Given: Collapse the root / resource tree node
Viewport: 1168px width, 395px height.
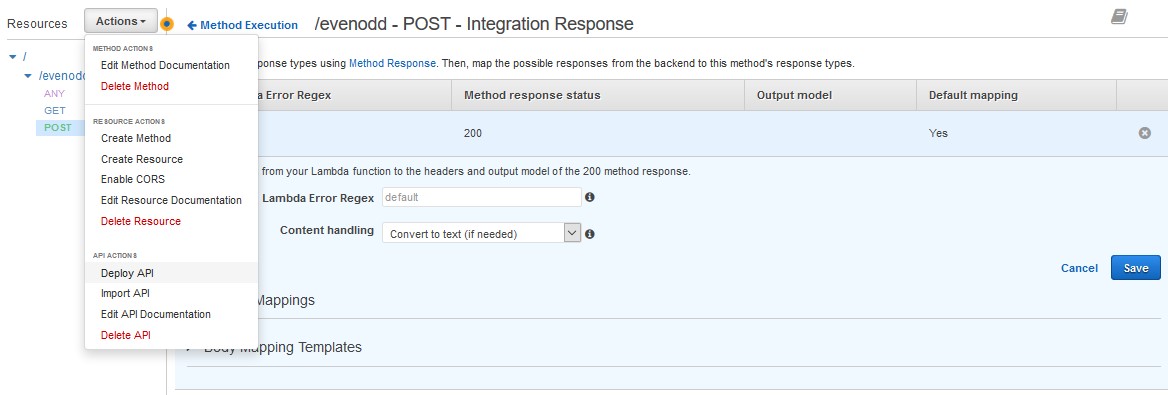Looking at the screenshot, I should click(x=13, y=57).
